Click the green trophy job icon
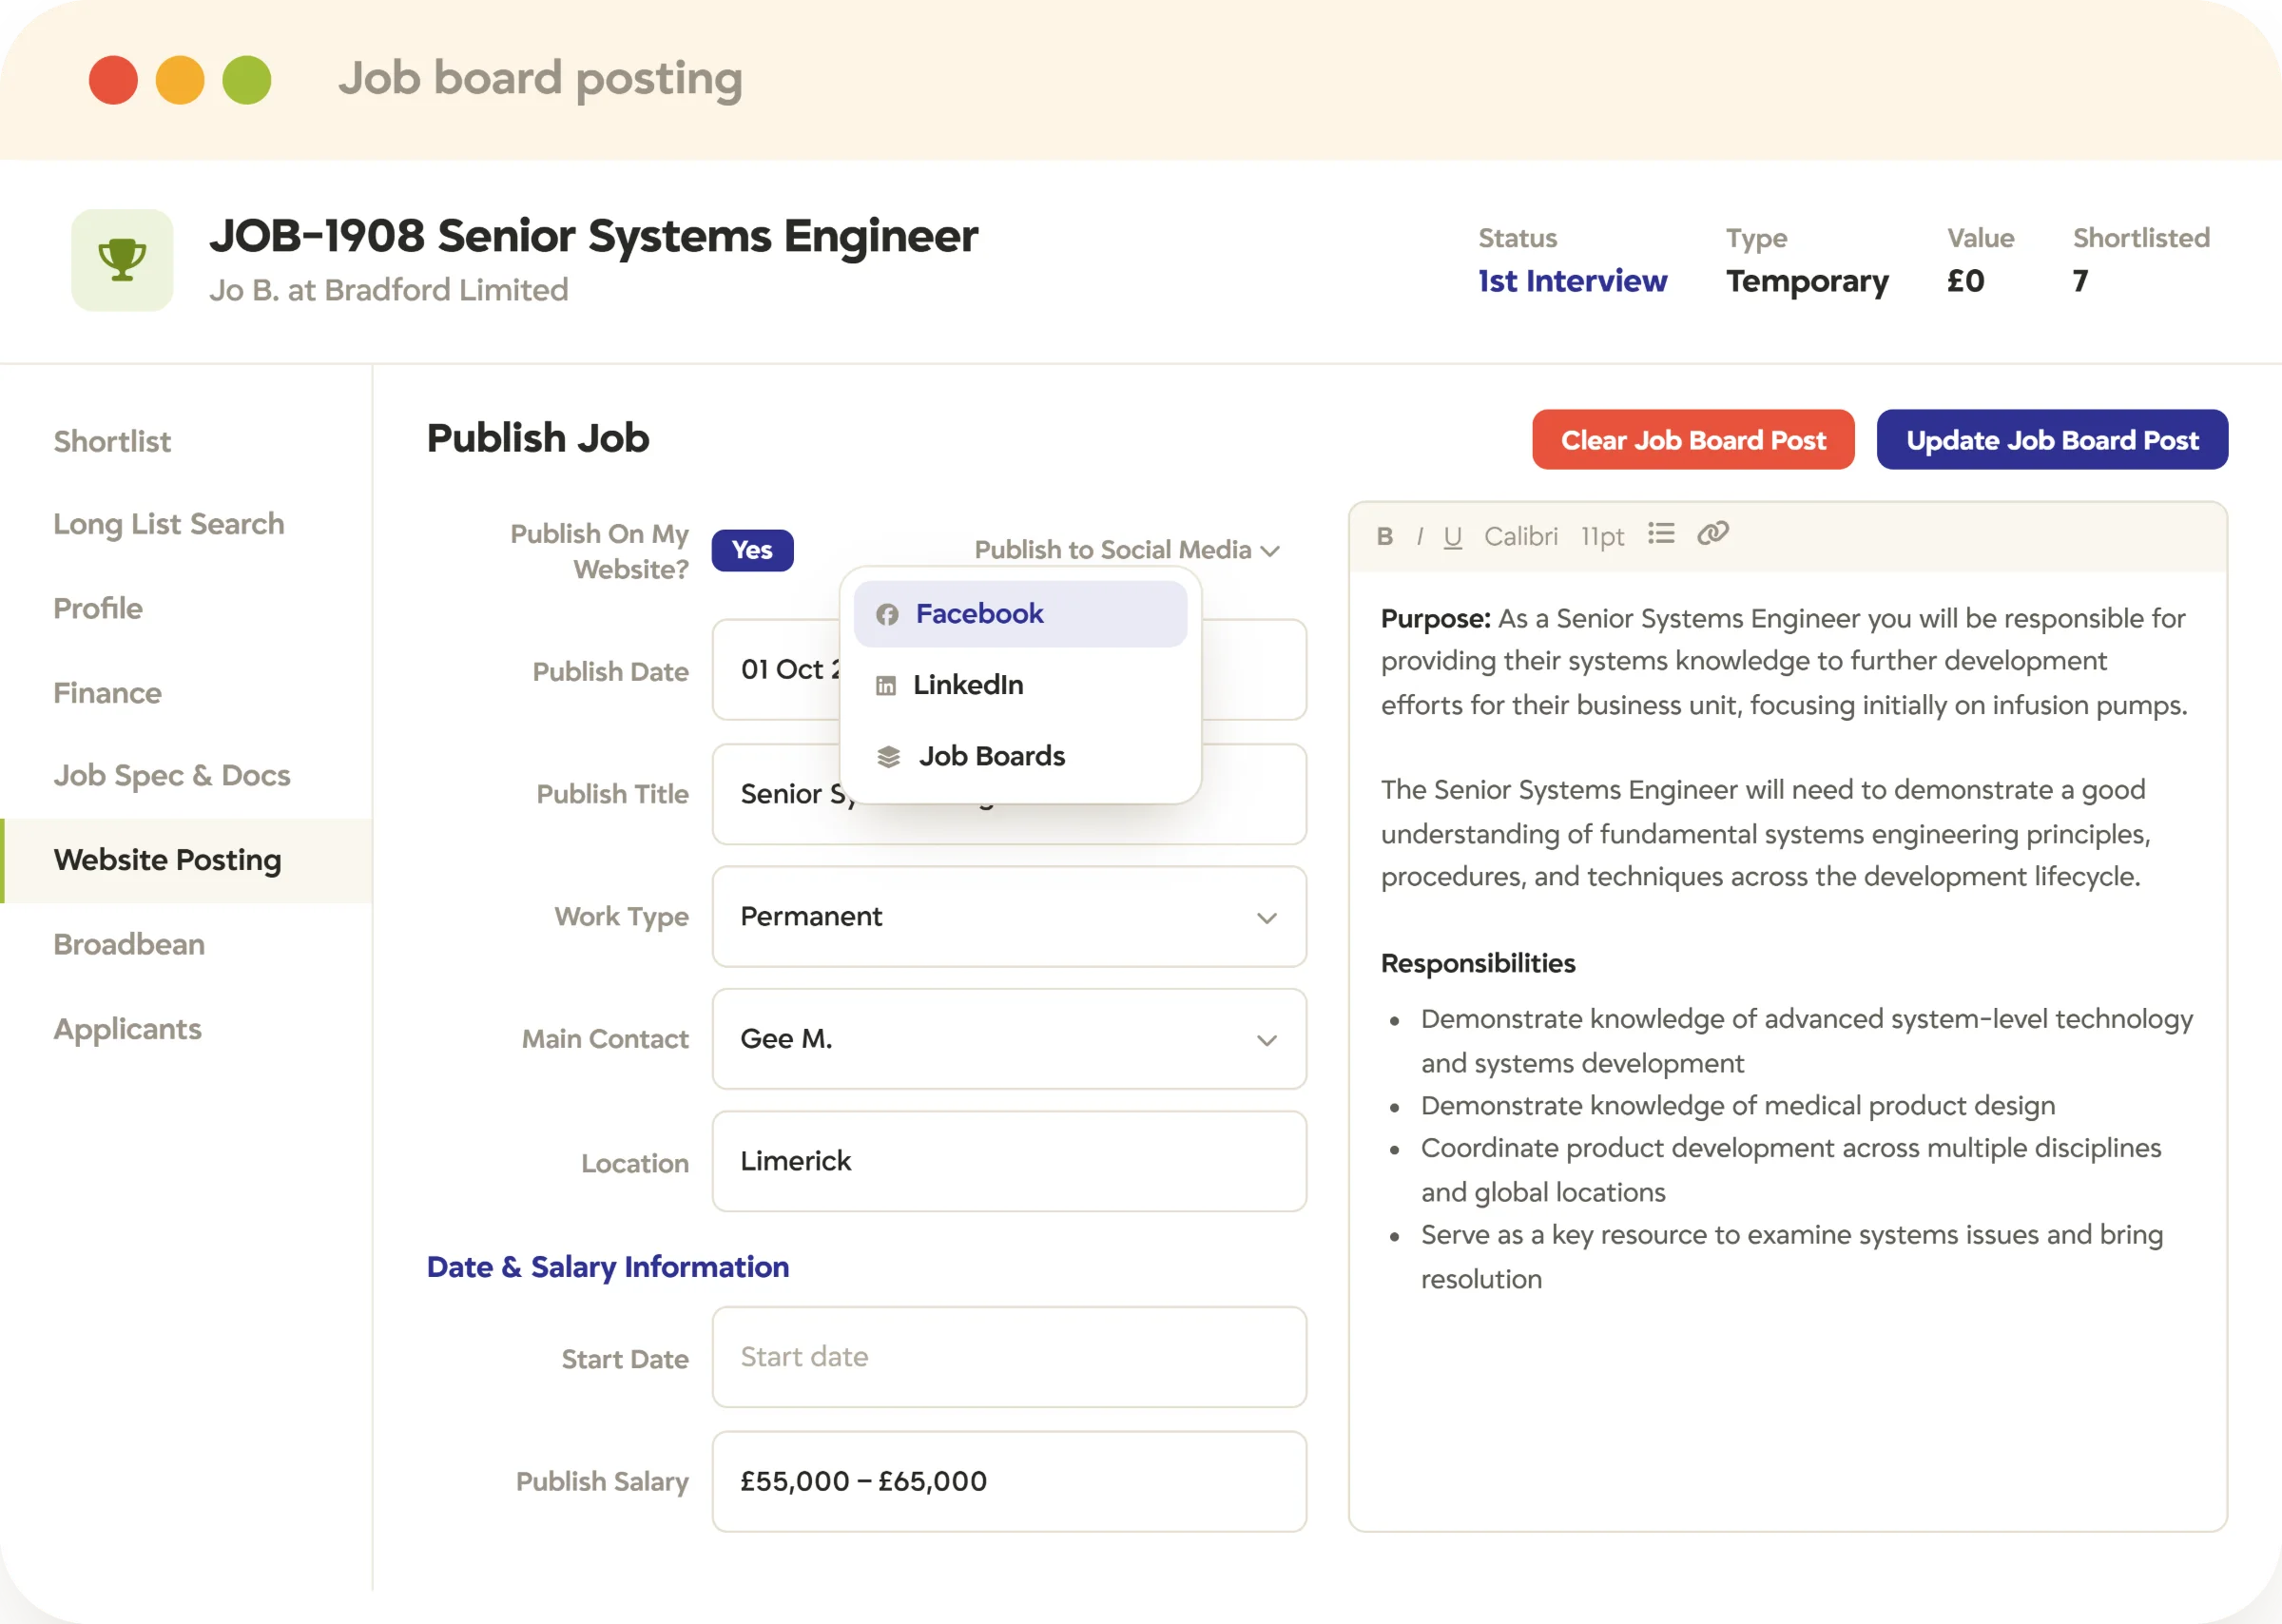The height and width of the screenshot is (1624, 2282). pyautogui.click(x=122, y=260)
